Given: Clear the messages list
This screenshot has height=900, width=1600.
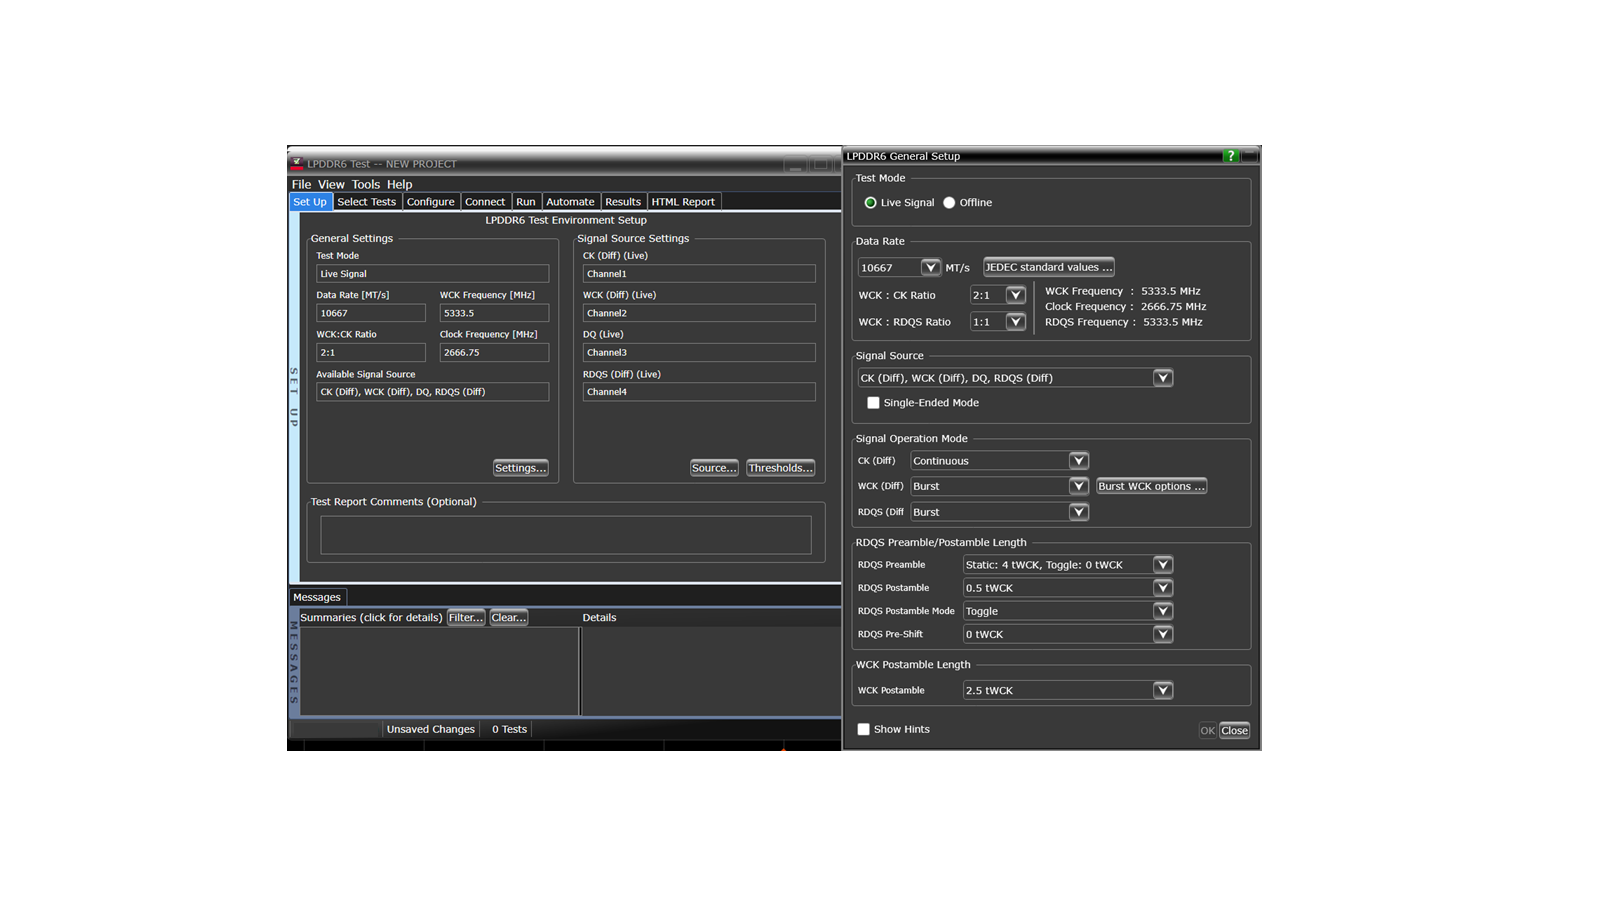Looking at the screenshot, I should tap(508, 617).
